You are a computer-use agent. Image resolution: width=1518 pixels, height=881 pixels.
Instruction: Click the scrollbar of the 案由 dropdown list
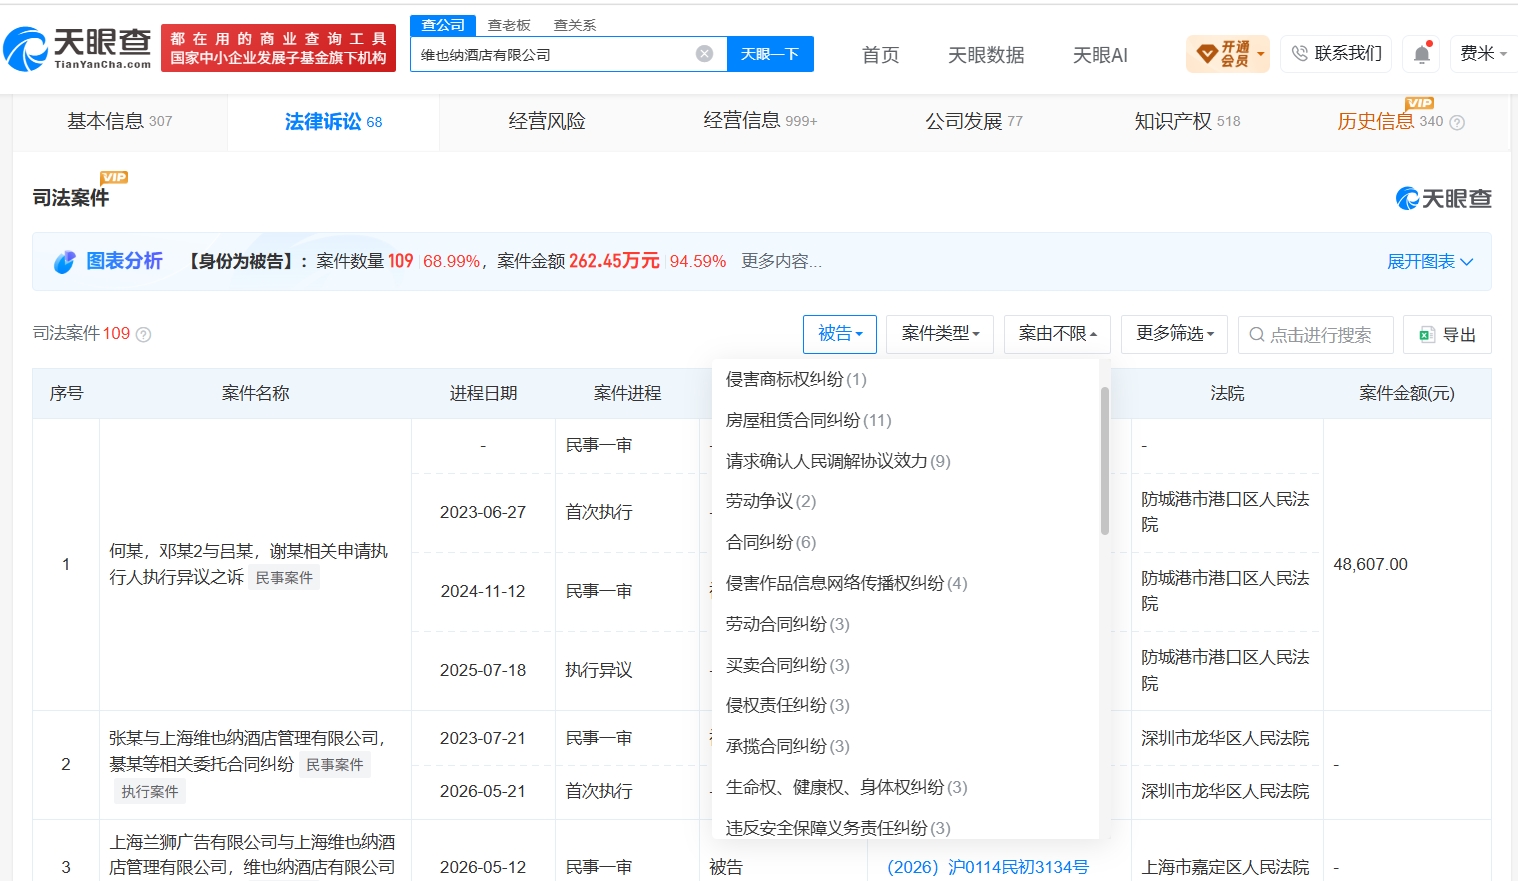coord(1105,461)
